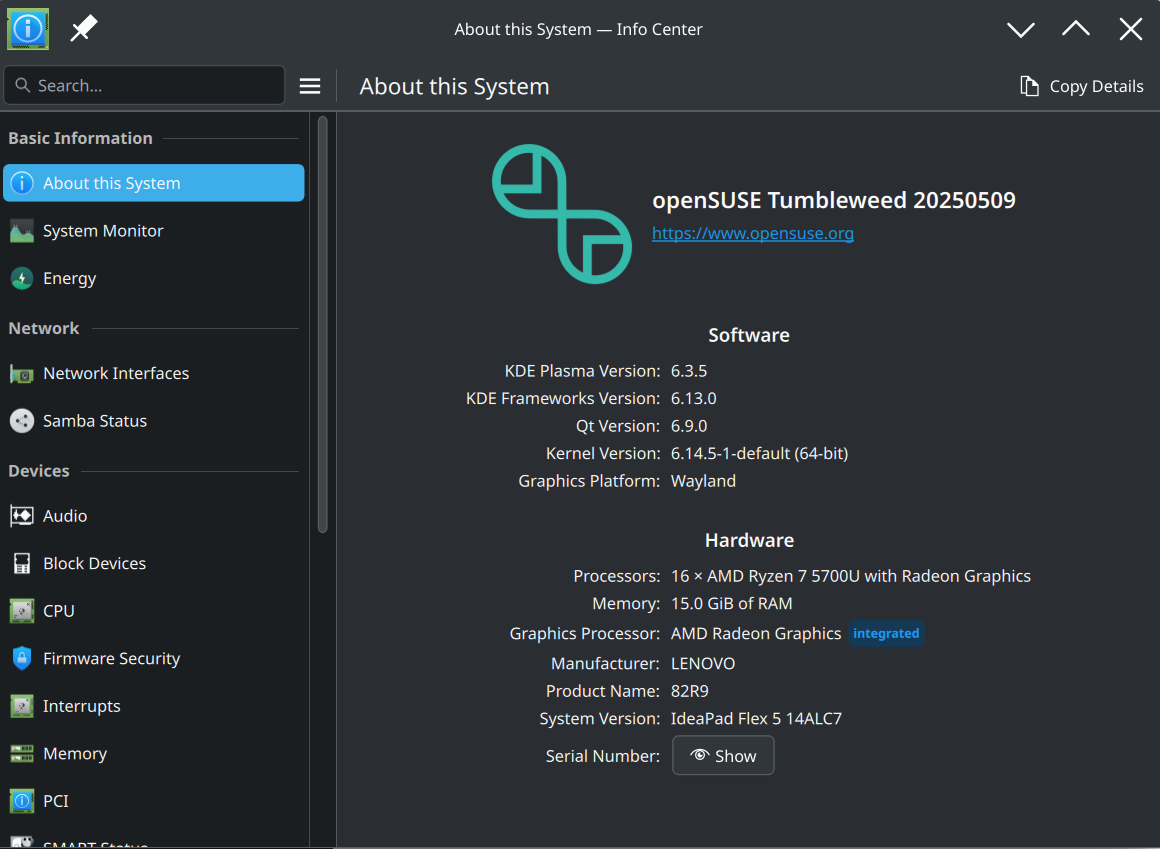Select the CPU sidebar item
This screenshot has height=849, width=1160.
tap(154, 611)
